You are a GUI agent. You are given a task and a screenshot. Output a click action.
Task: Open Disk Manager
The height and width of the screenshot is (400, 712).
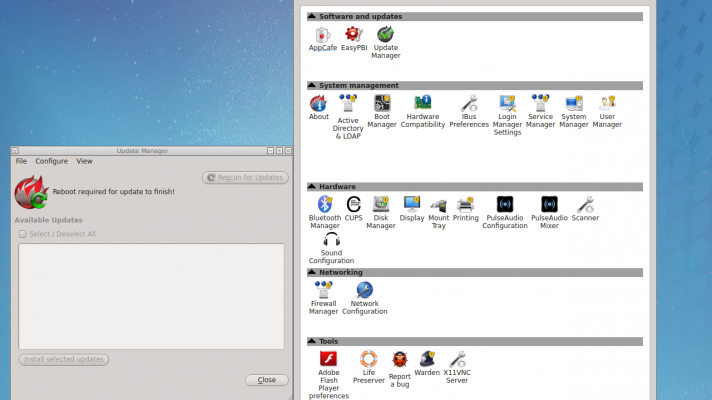[380, 205]
